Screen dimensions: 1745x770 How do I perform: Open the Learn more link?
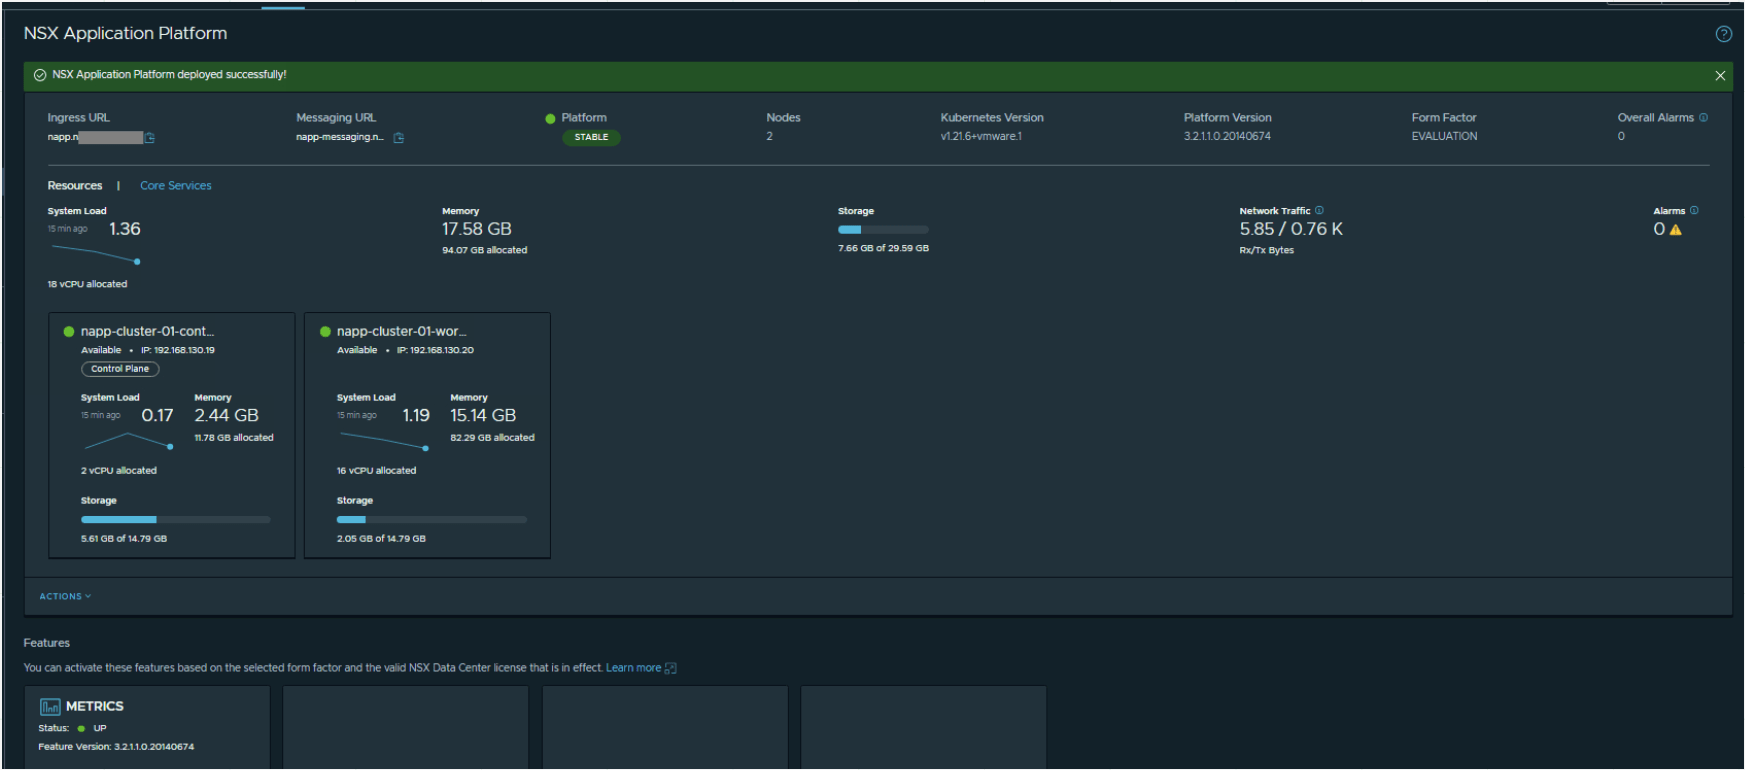(x=633, y=668)
